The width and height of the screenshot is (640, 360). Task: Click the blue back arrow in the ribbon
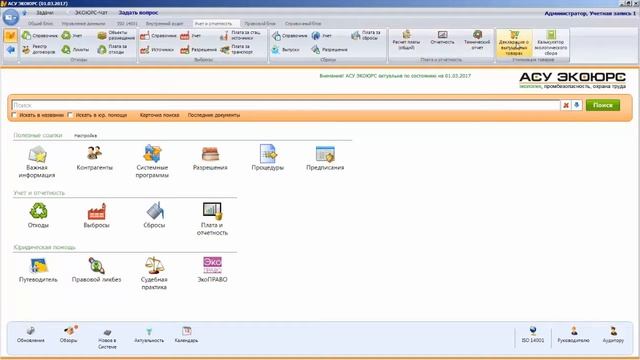[x=10, y=49]
